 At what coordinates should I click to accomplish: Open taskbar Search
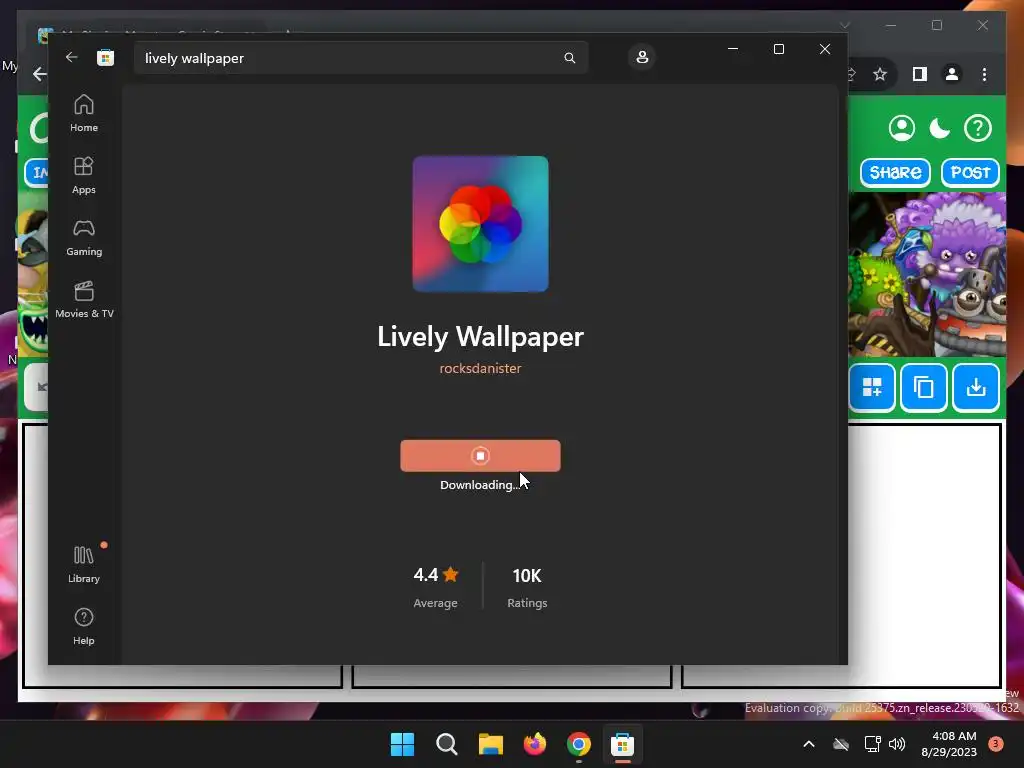[x=447, y=744]
